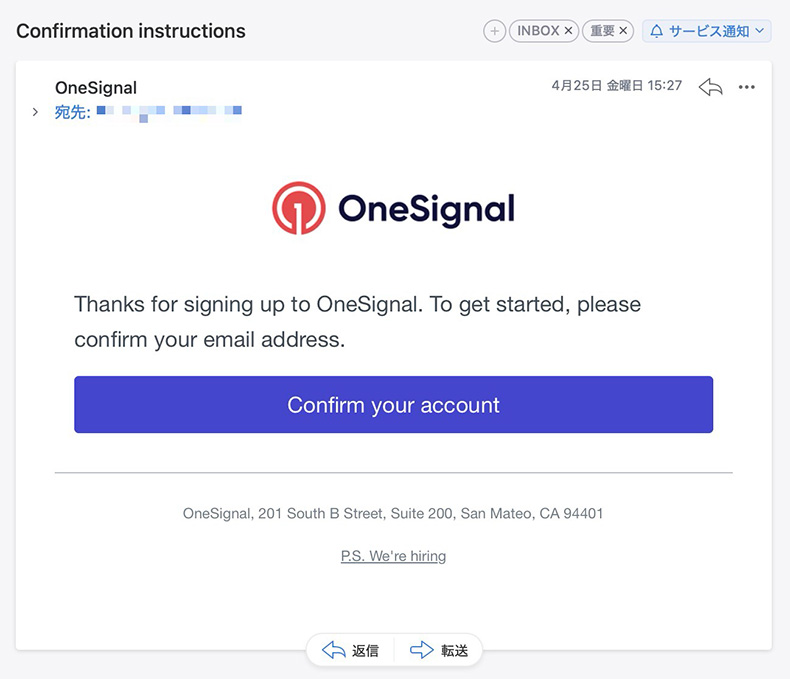Click the email date 4月25日 金曜日 15:27

pyautogui.click(x=617, y=86)
